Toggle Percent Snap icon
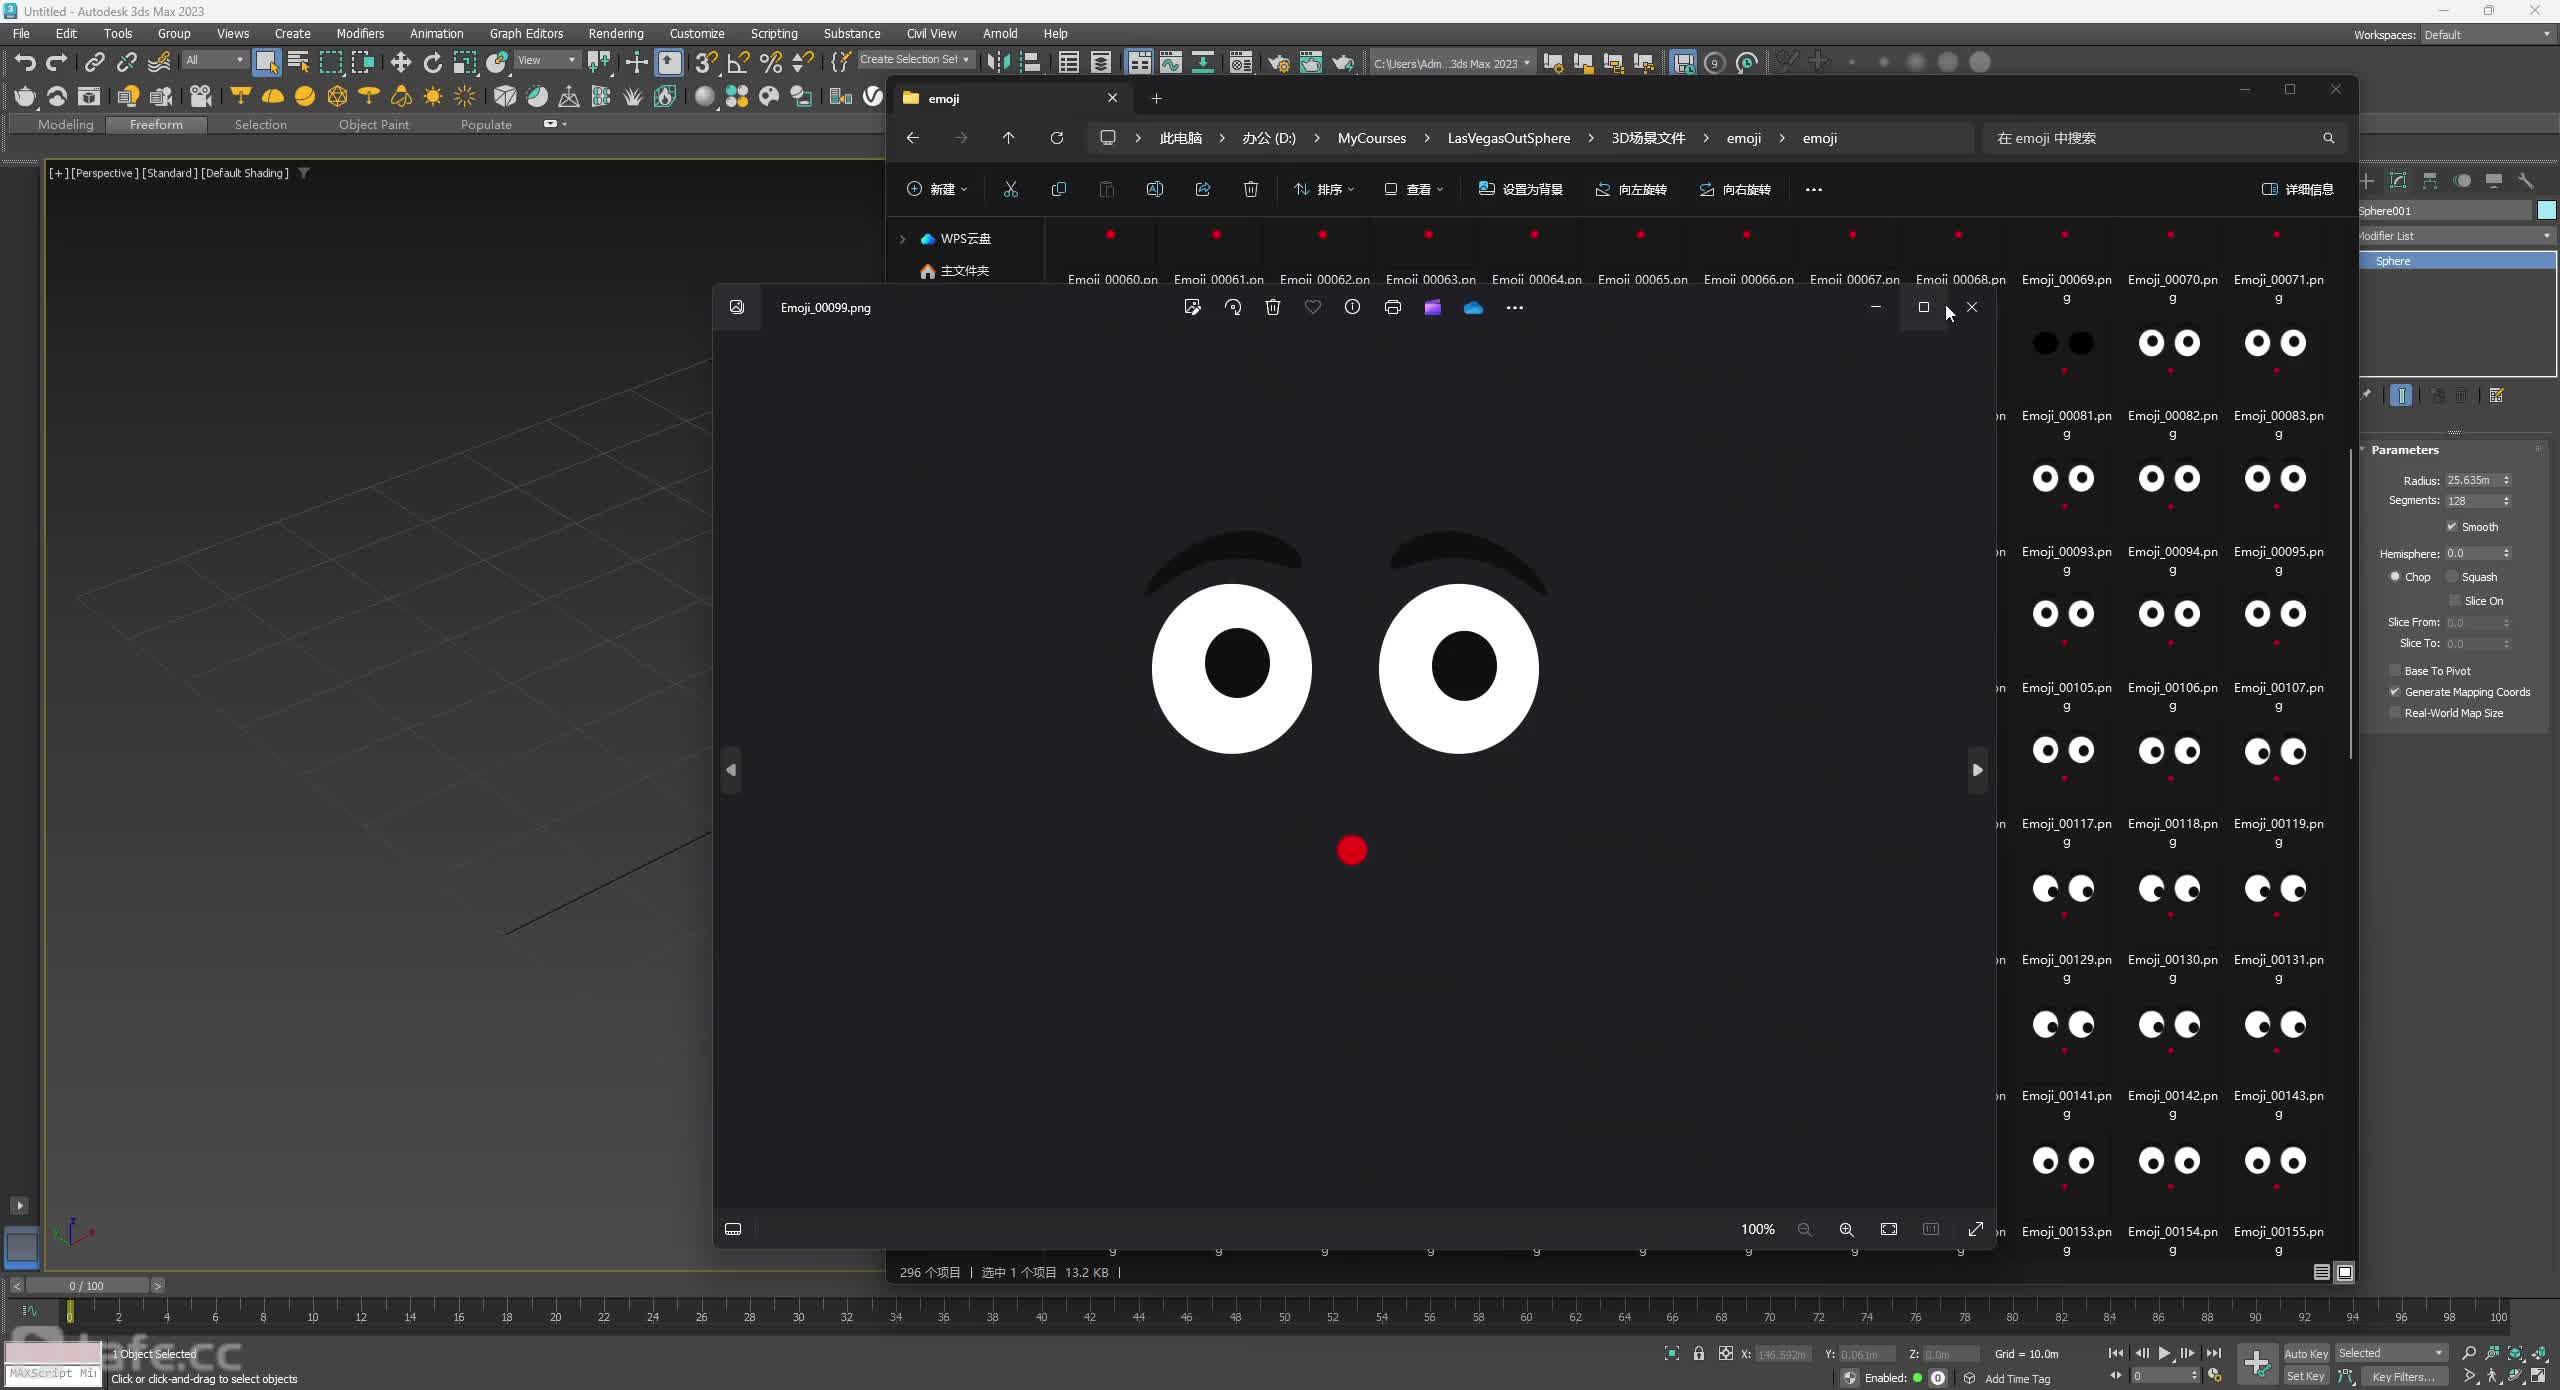2560x1390 pixels. [x=770, y=62]
